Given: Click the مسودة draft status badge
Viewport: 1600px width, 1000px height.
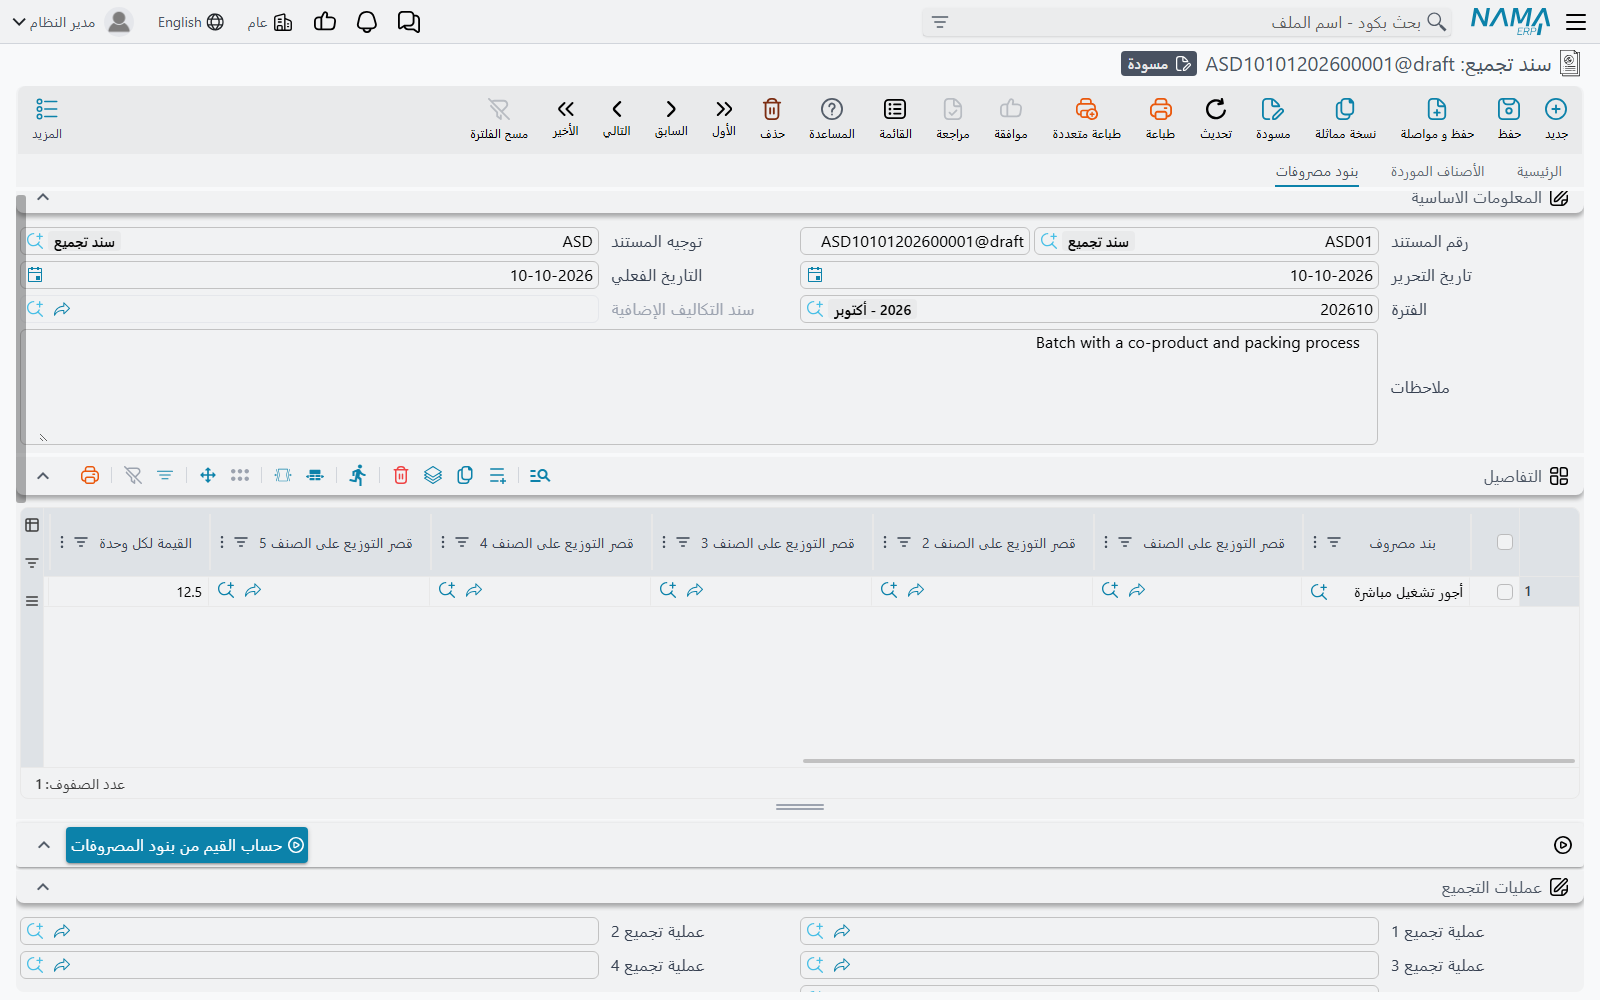Looking at the screenshot, I should (x=1158, y=64).
